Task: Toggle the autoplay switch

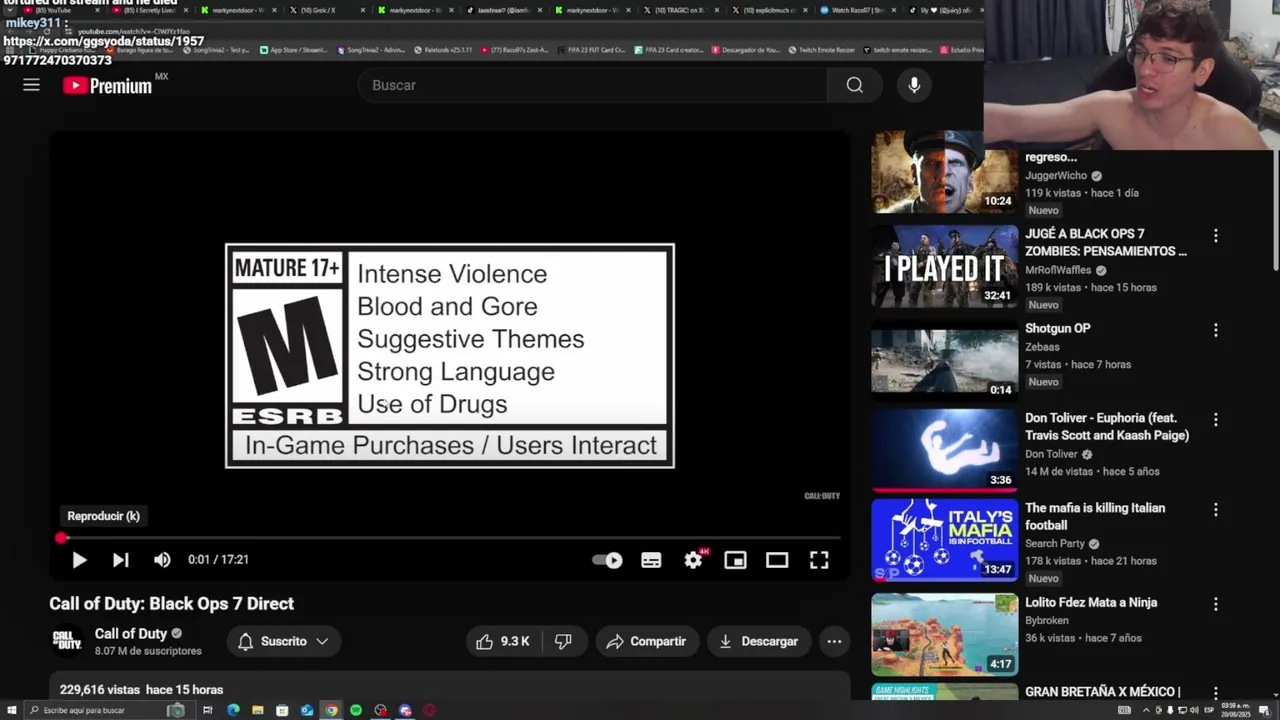Action: pos(607,560)
